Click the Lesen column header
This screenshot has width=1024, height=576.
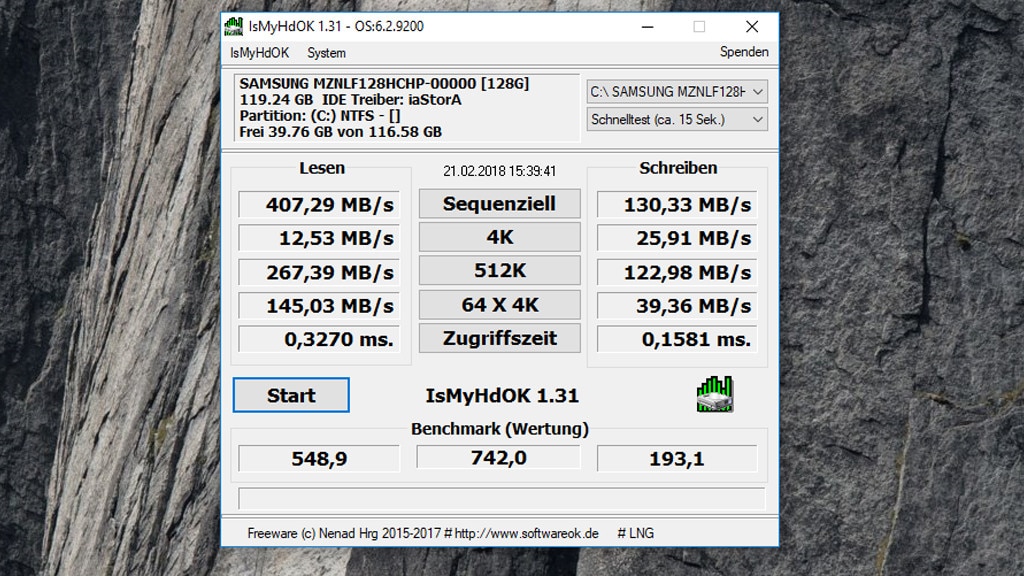[322, 168]
